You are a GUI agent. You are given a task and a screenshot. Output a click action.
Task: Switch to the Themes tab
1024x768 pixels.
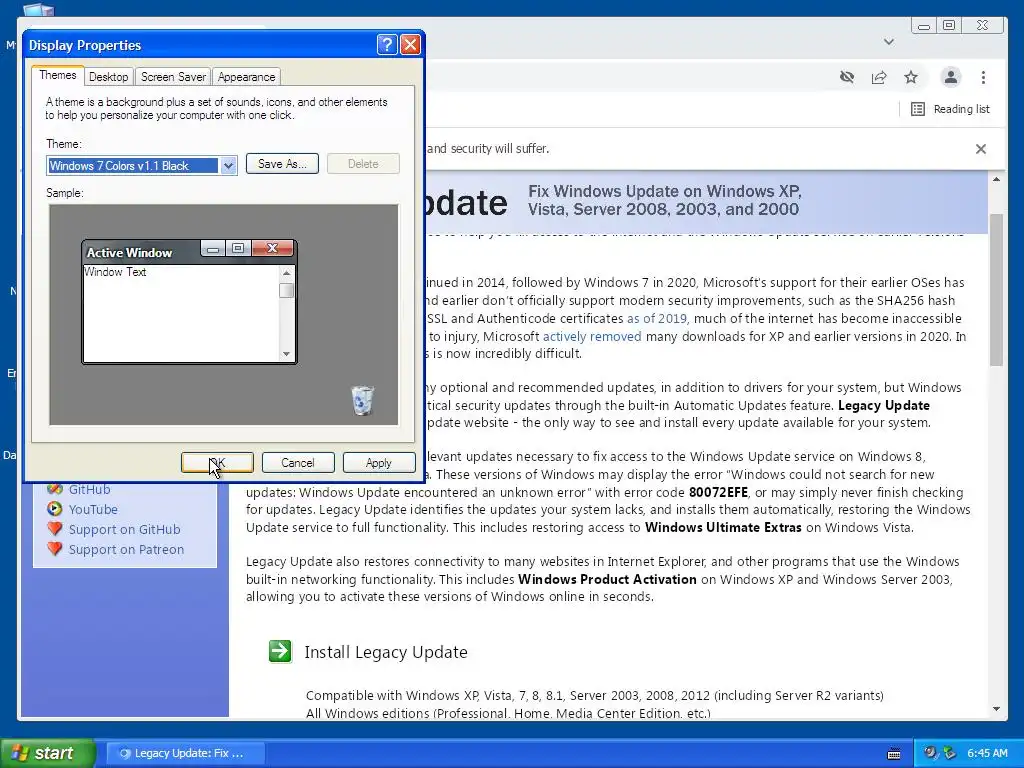(57, 75)
